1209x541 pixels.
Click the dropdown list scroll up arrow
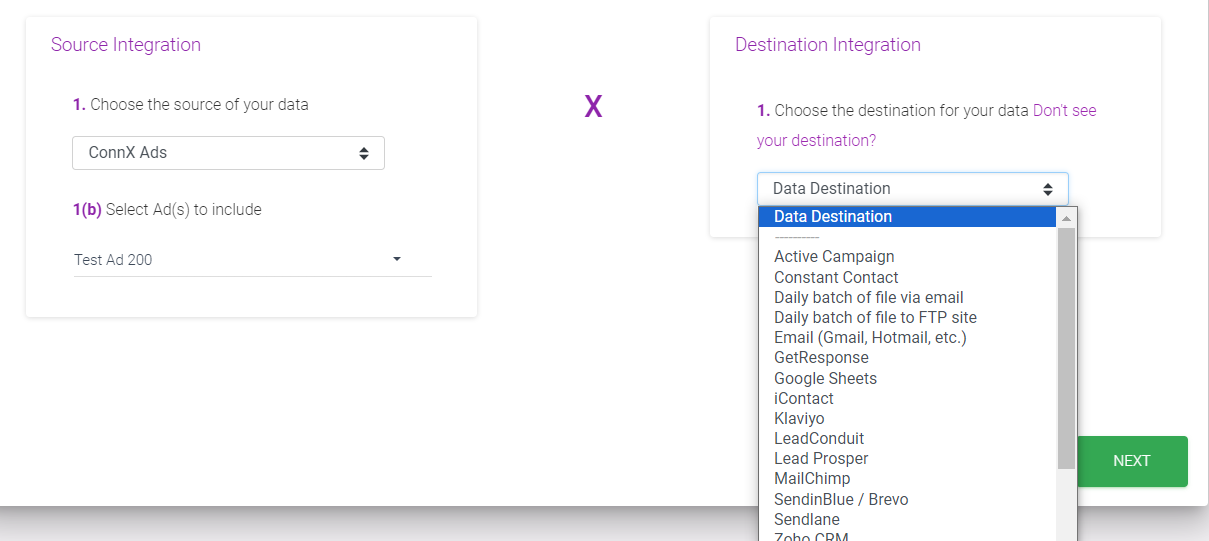tap(1067, 218)
